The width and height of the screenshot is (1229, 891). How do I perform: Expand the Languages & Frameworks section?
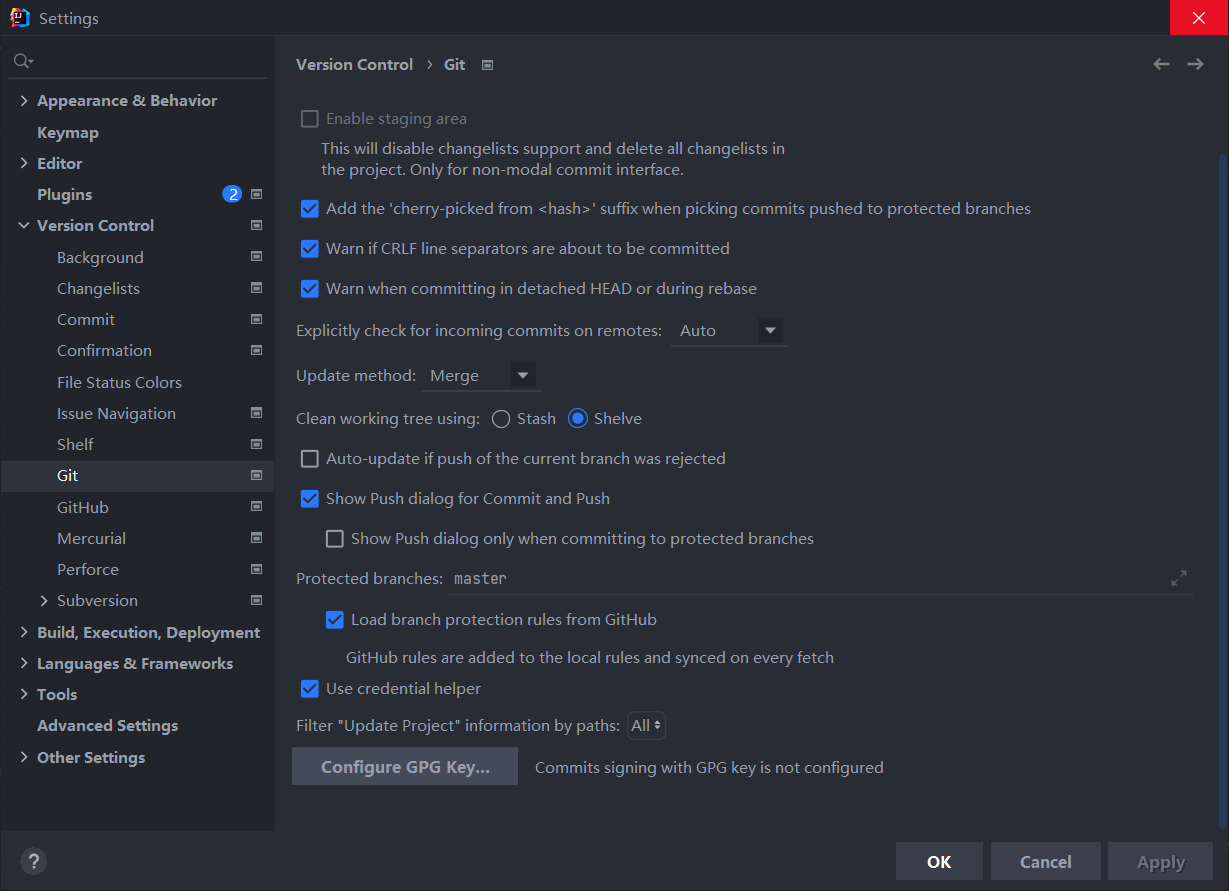click(24, 664)
